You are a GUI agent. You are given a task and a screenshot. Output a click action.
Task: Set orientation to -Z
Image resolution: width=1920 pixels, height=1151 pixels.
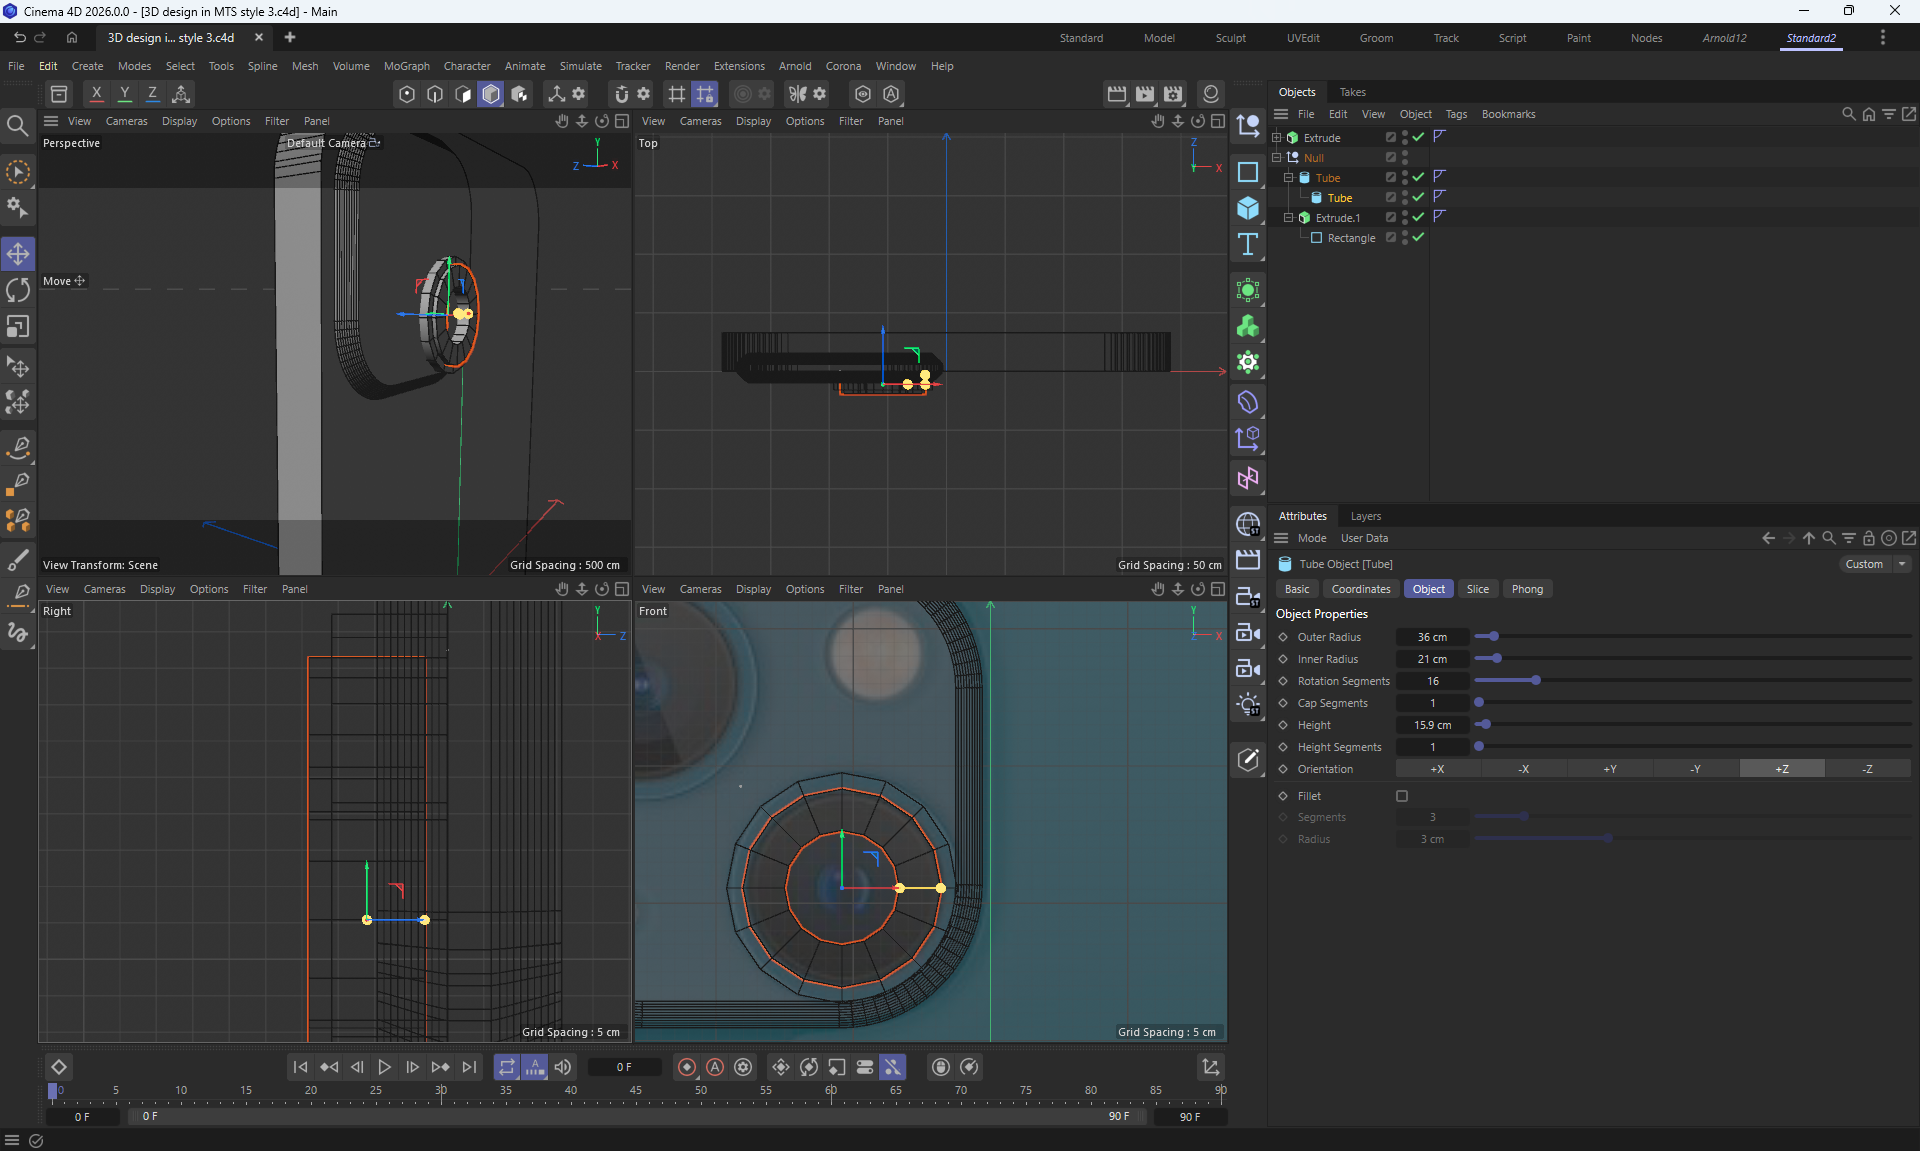coord(1867,769)
